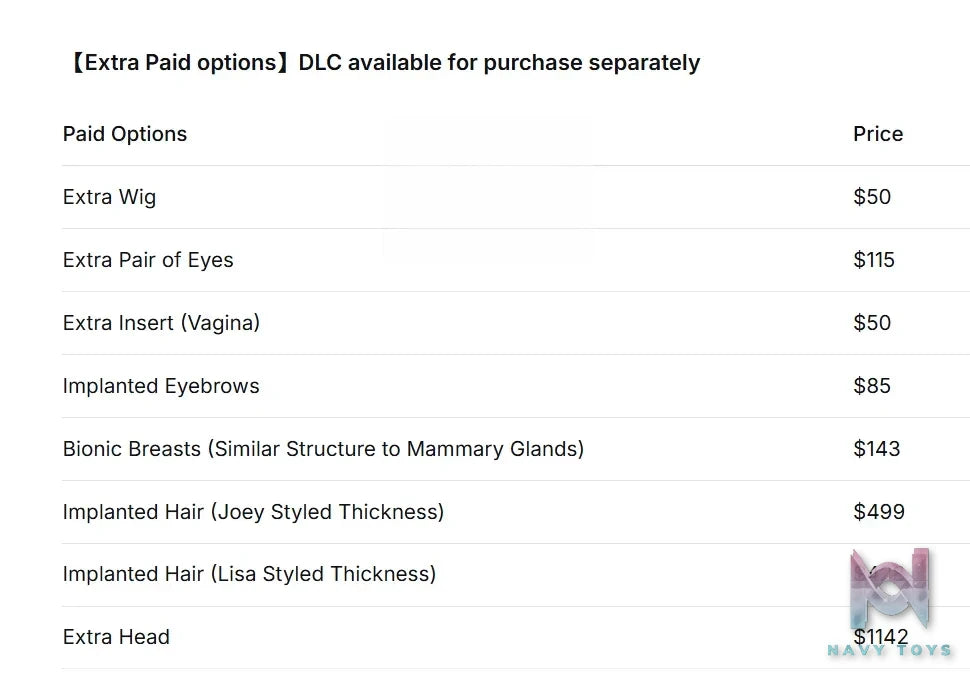Click Implanted Hair (Joey Styled Thickness)
Viewport: 970px width, 676px height.
tap(254, 512)
